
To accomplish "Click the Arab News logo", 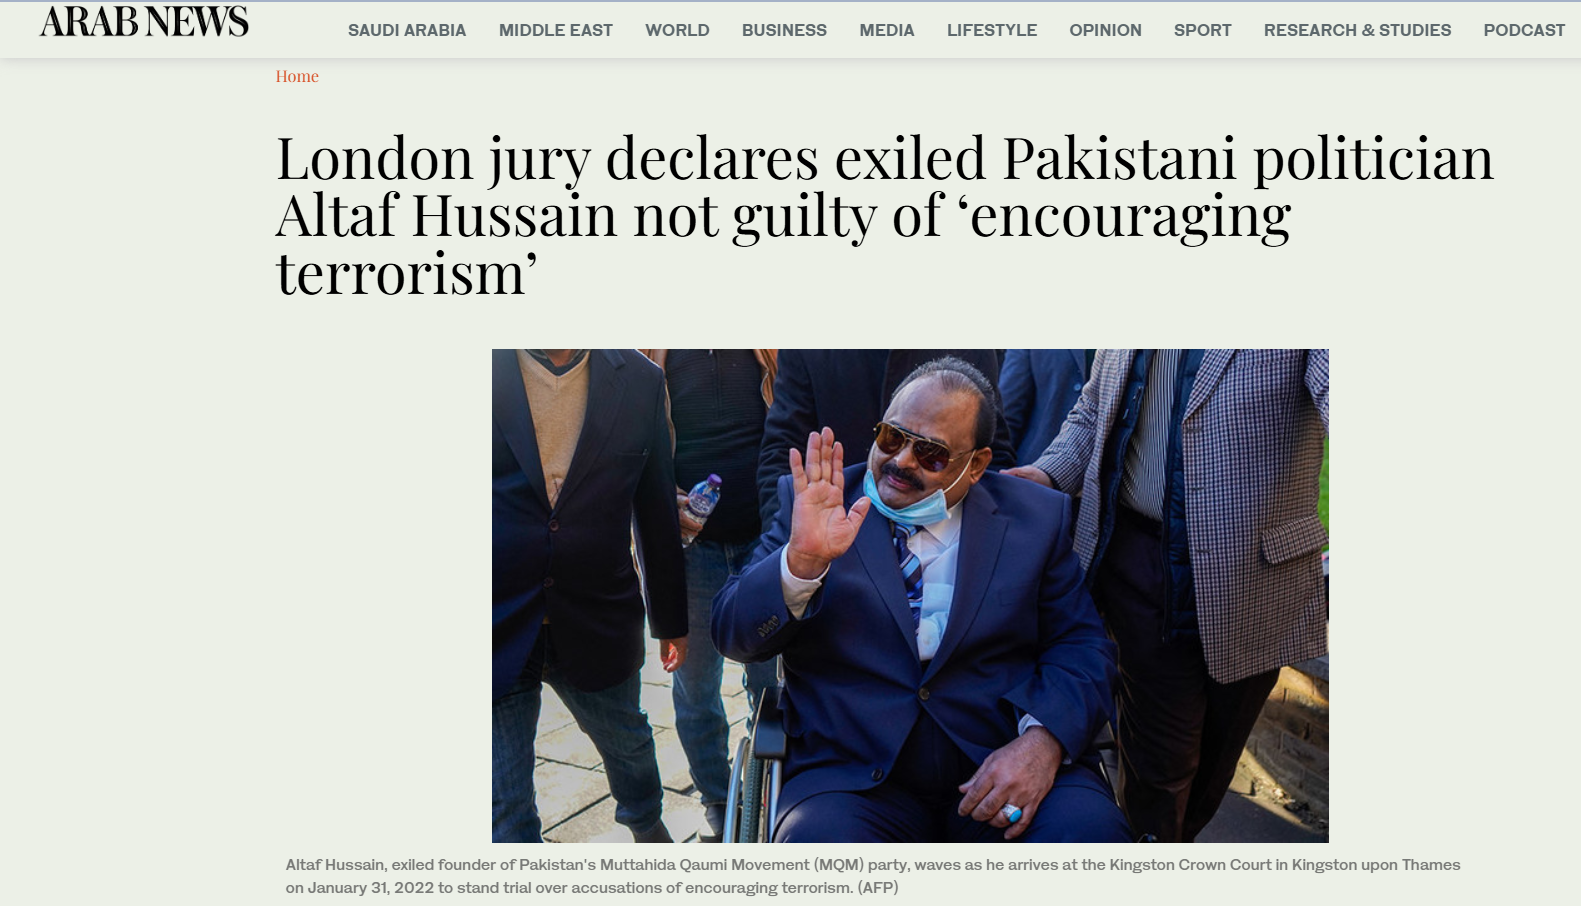I will pos(144,22).
